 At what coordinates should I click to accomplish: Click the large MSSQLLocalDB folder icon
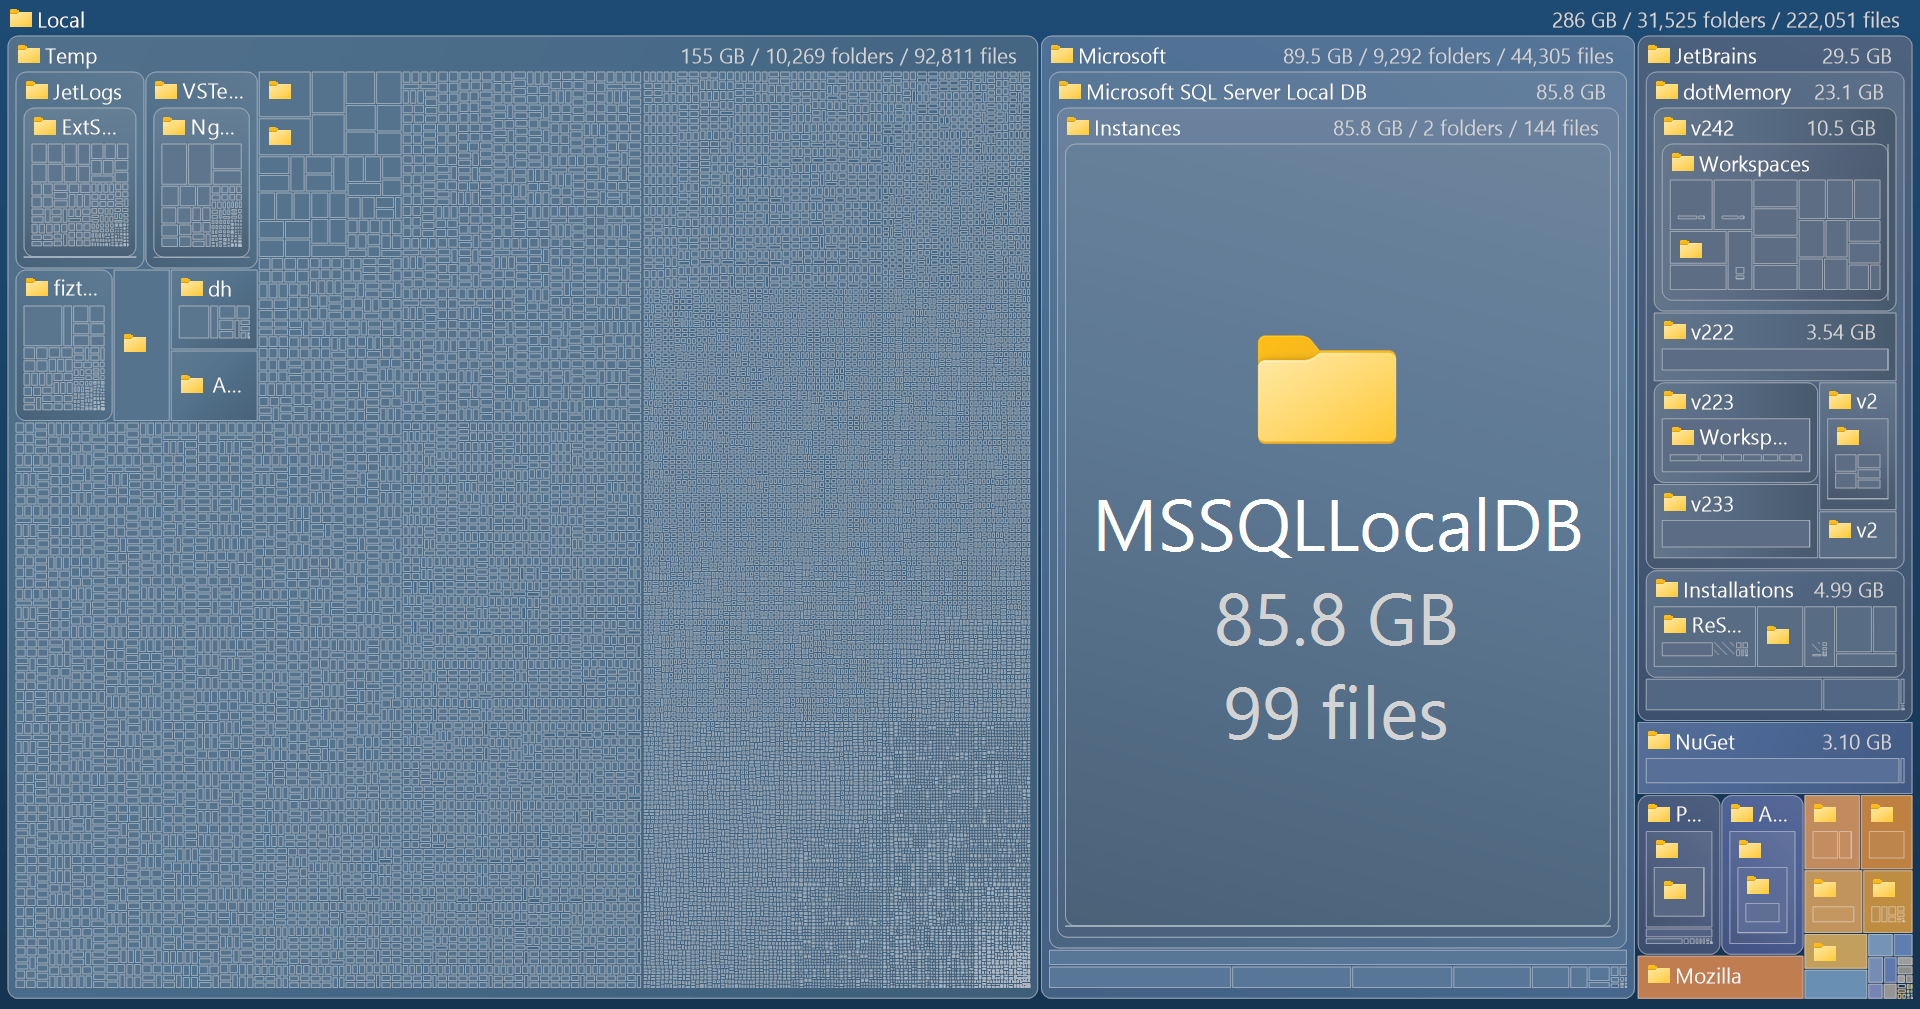(x=1326, y=389)
